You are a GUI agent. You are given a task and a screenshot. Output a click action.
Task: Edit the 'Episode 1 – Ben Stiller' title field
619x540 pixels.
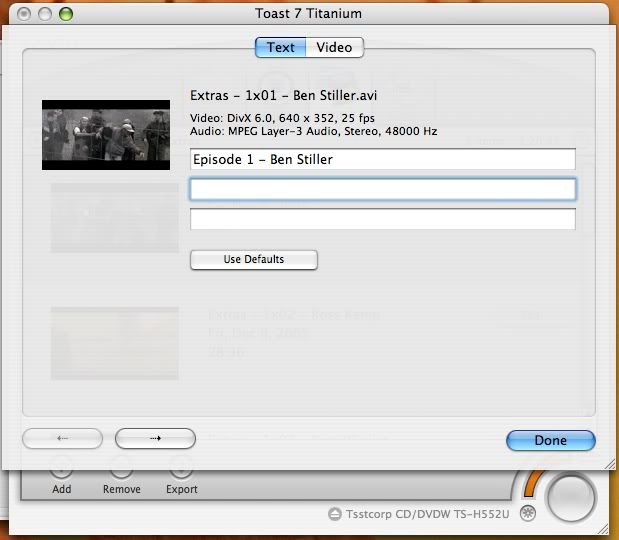click(x=383, y=159)
